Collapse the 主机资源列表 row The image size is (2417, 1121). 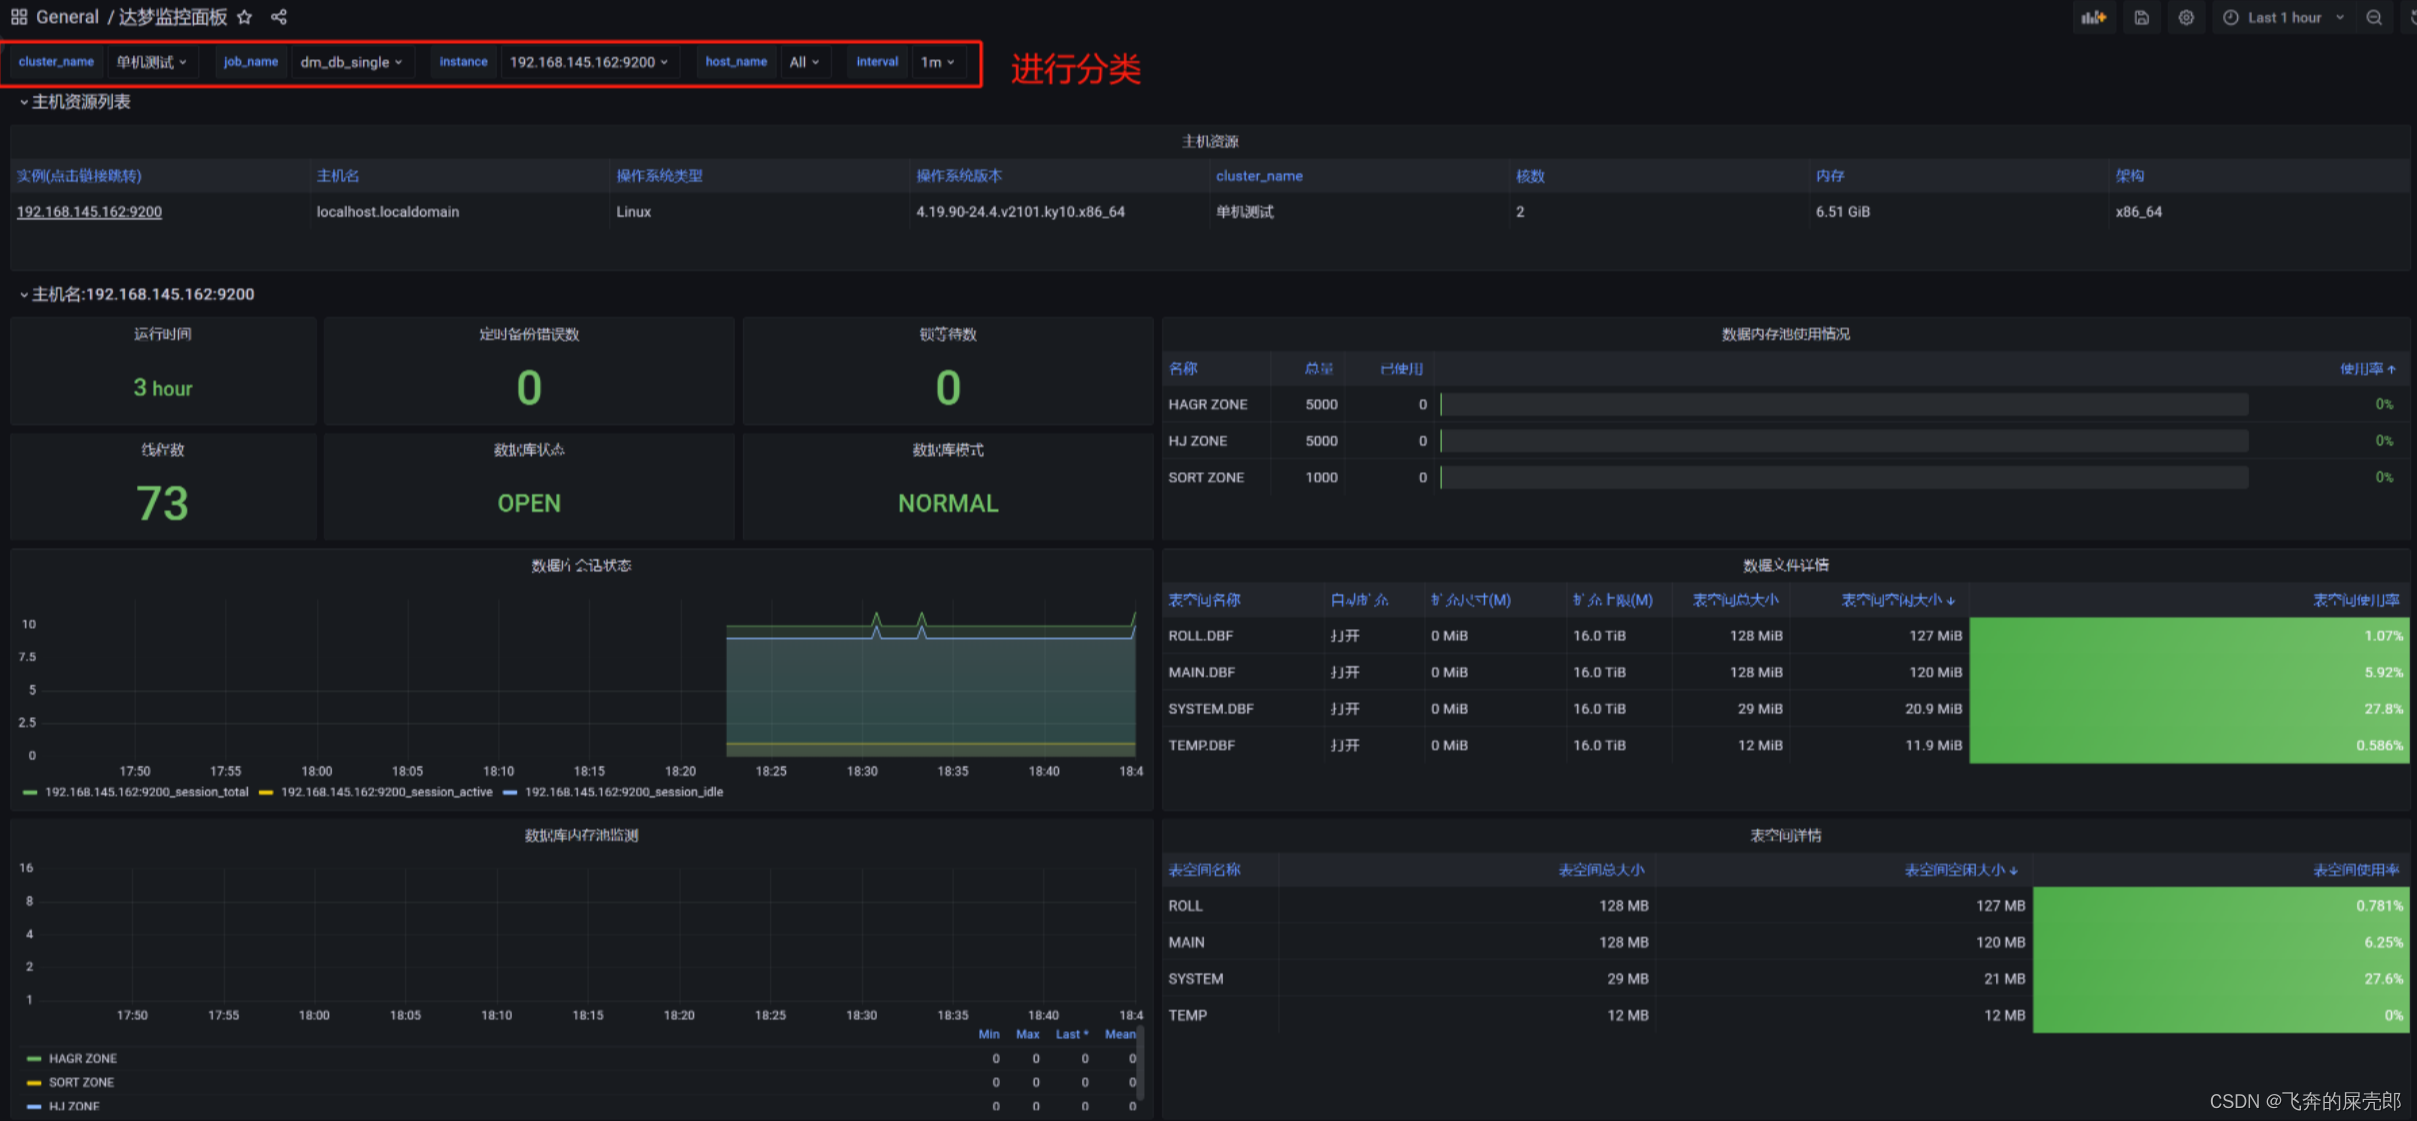pyautogui.click(x=75, y=102)
